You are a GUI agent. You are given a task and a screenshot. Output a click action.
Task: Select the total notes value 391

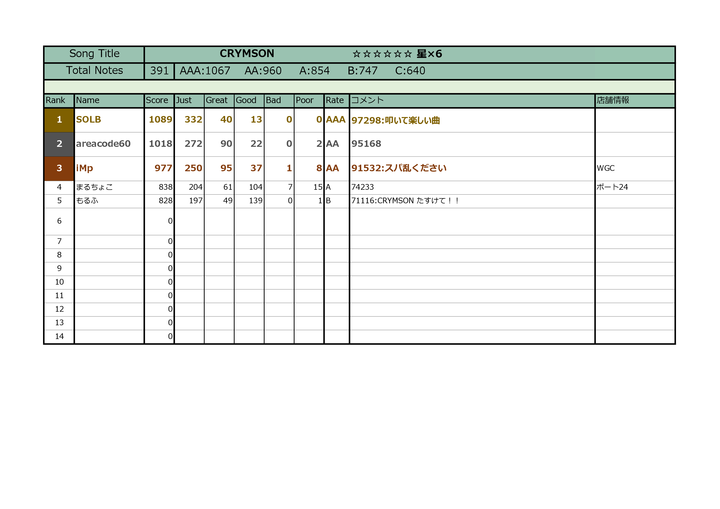pos(159,71)
